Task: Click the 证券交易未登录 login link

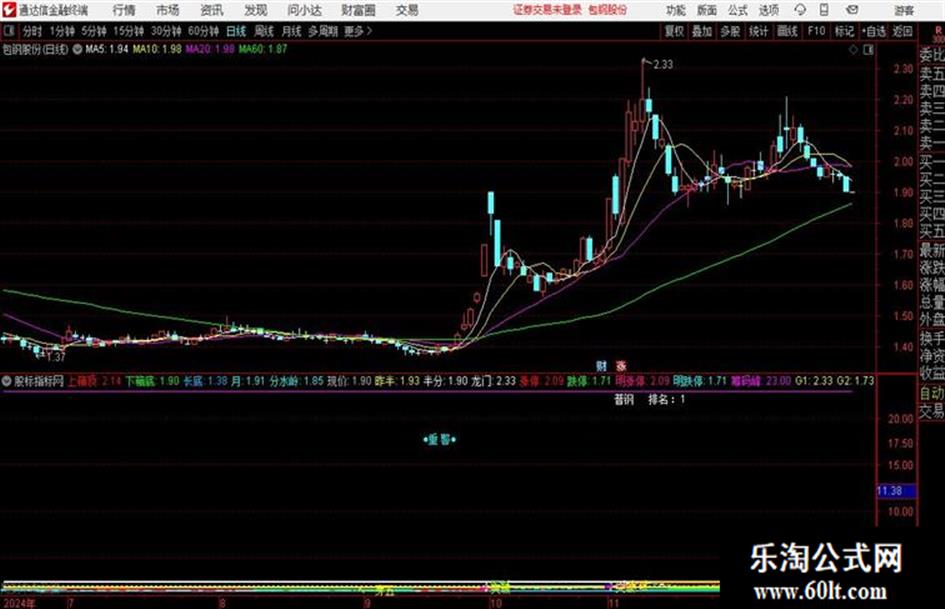Action: click(x=548, y=10)
